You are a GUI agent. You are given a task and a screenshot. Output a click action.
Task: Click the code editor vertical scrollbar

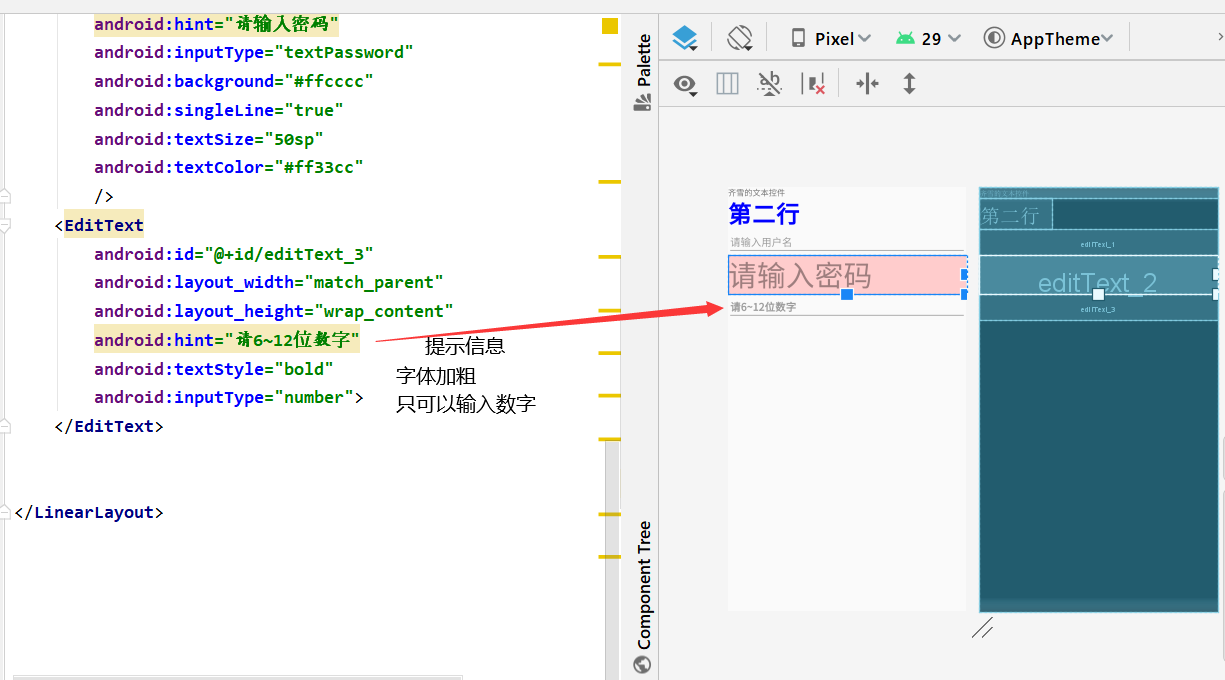pos(612,560)
